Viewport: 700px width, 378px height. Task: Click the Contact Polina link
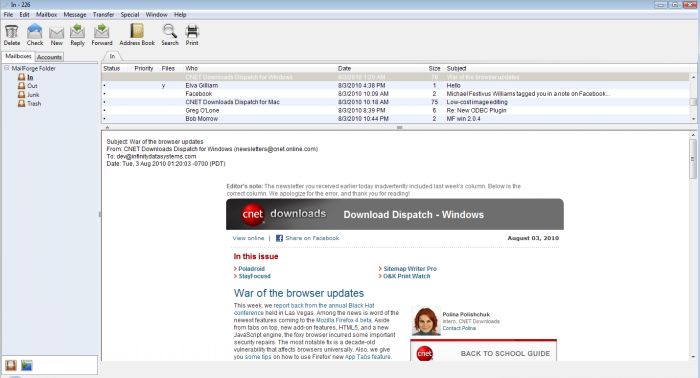459,328
